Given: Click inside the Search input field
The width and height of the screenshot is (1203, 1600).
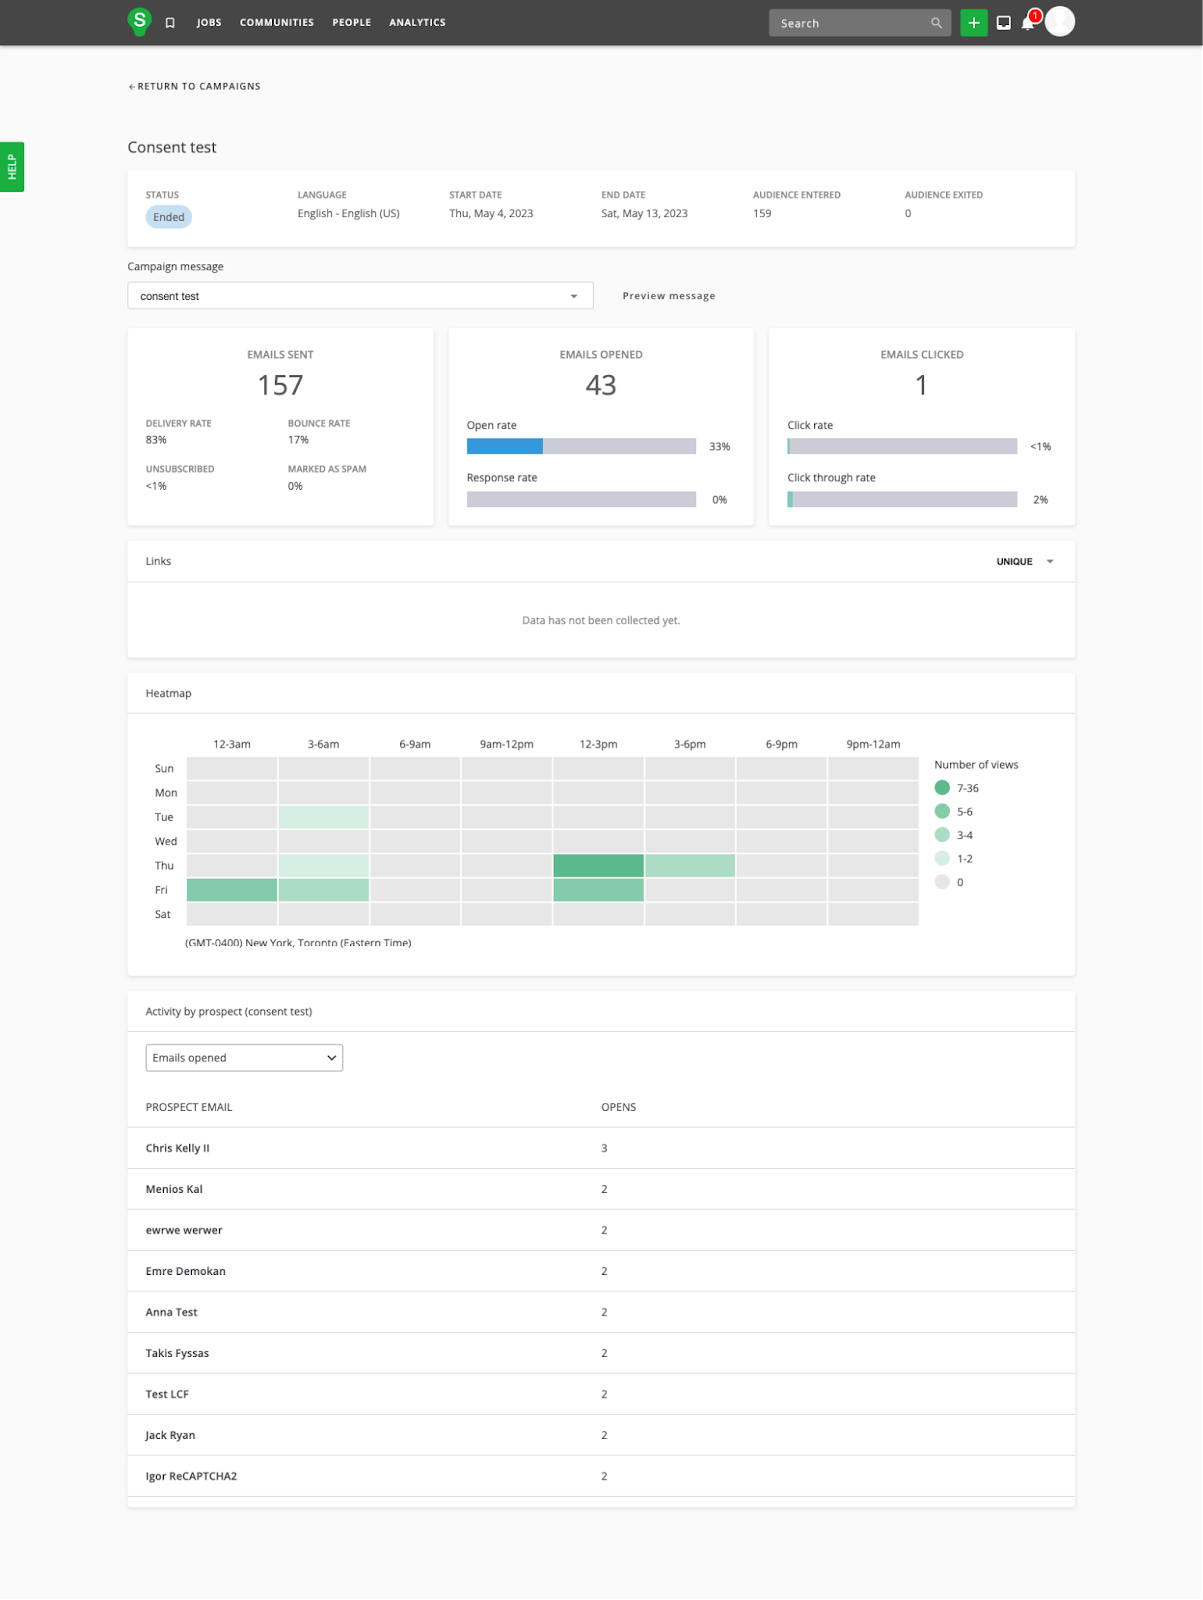Looking at the screenshot, I should pos(848,23).
